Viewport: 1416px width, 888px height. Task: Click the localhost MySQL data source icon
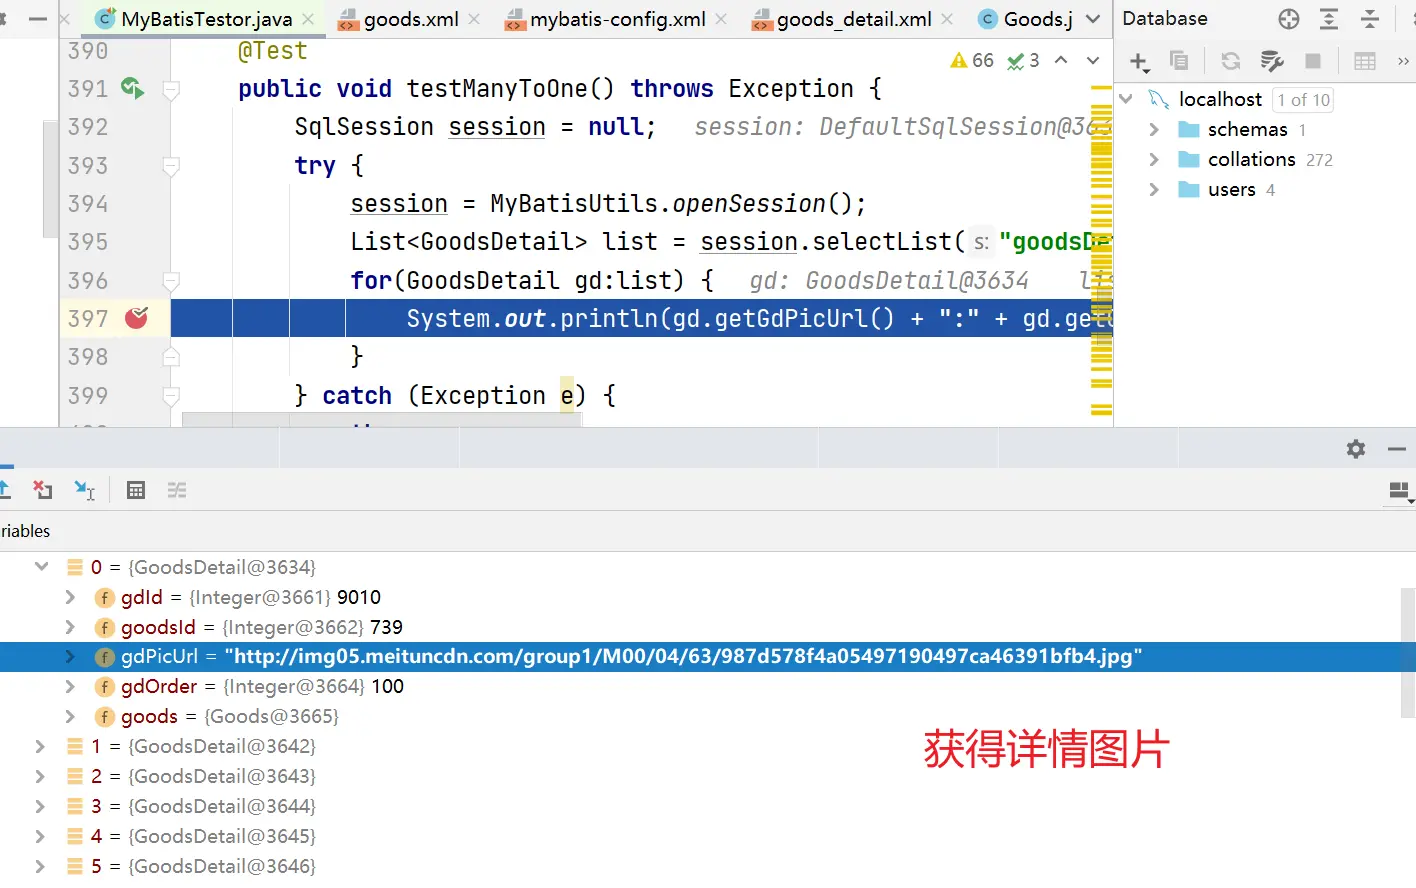click(1159, 99)
